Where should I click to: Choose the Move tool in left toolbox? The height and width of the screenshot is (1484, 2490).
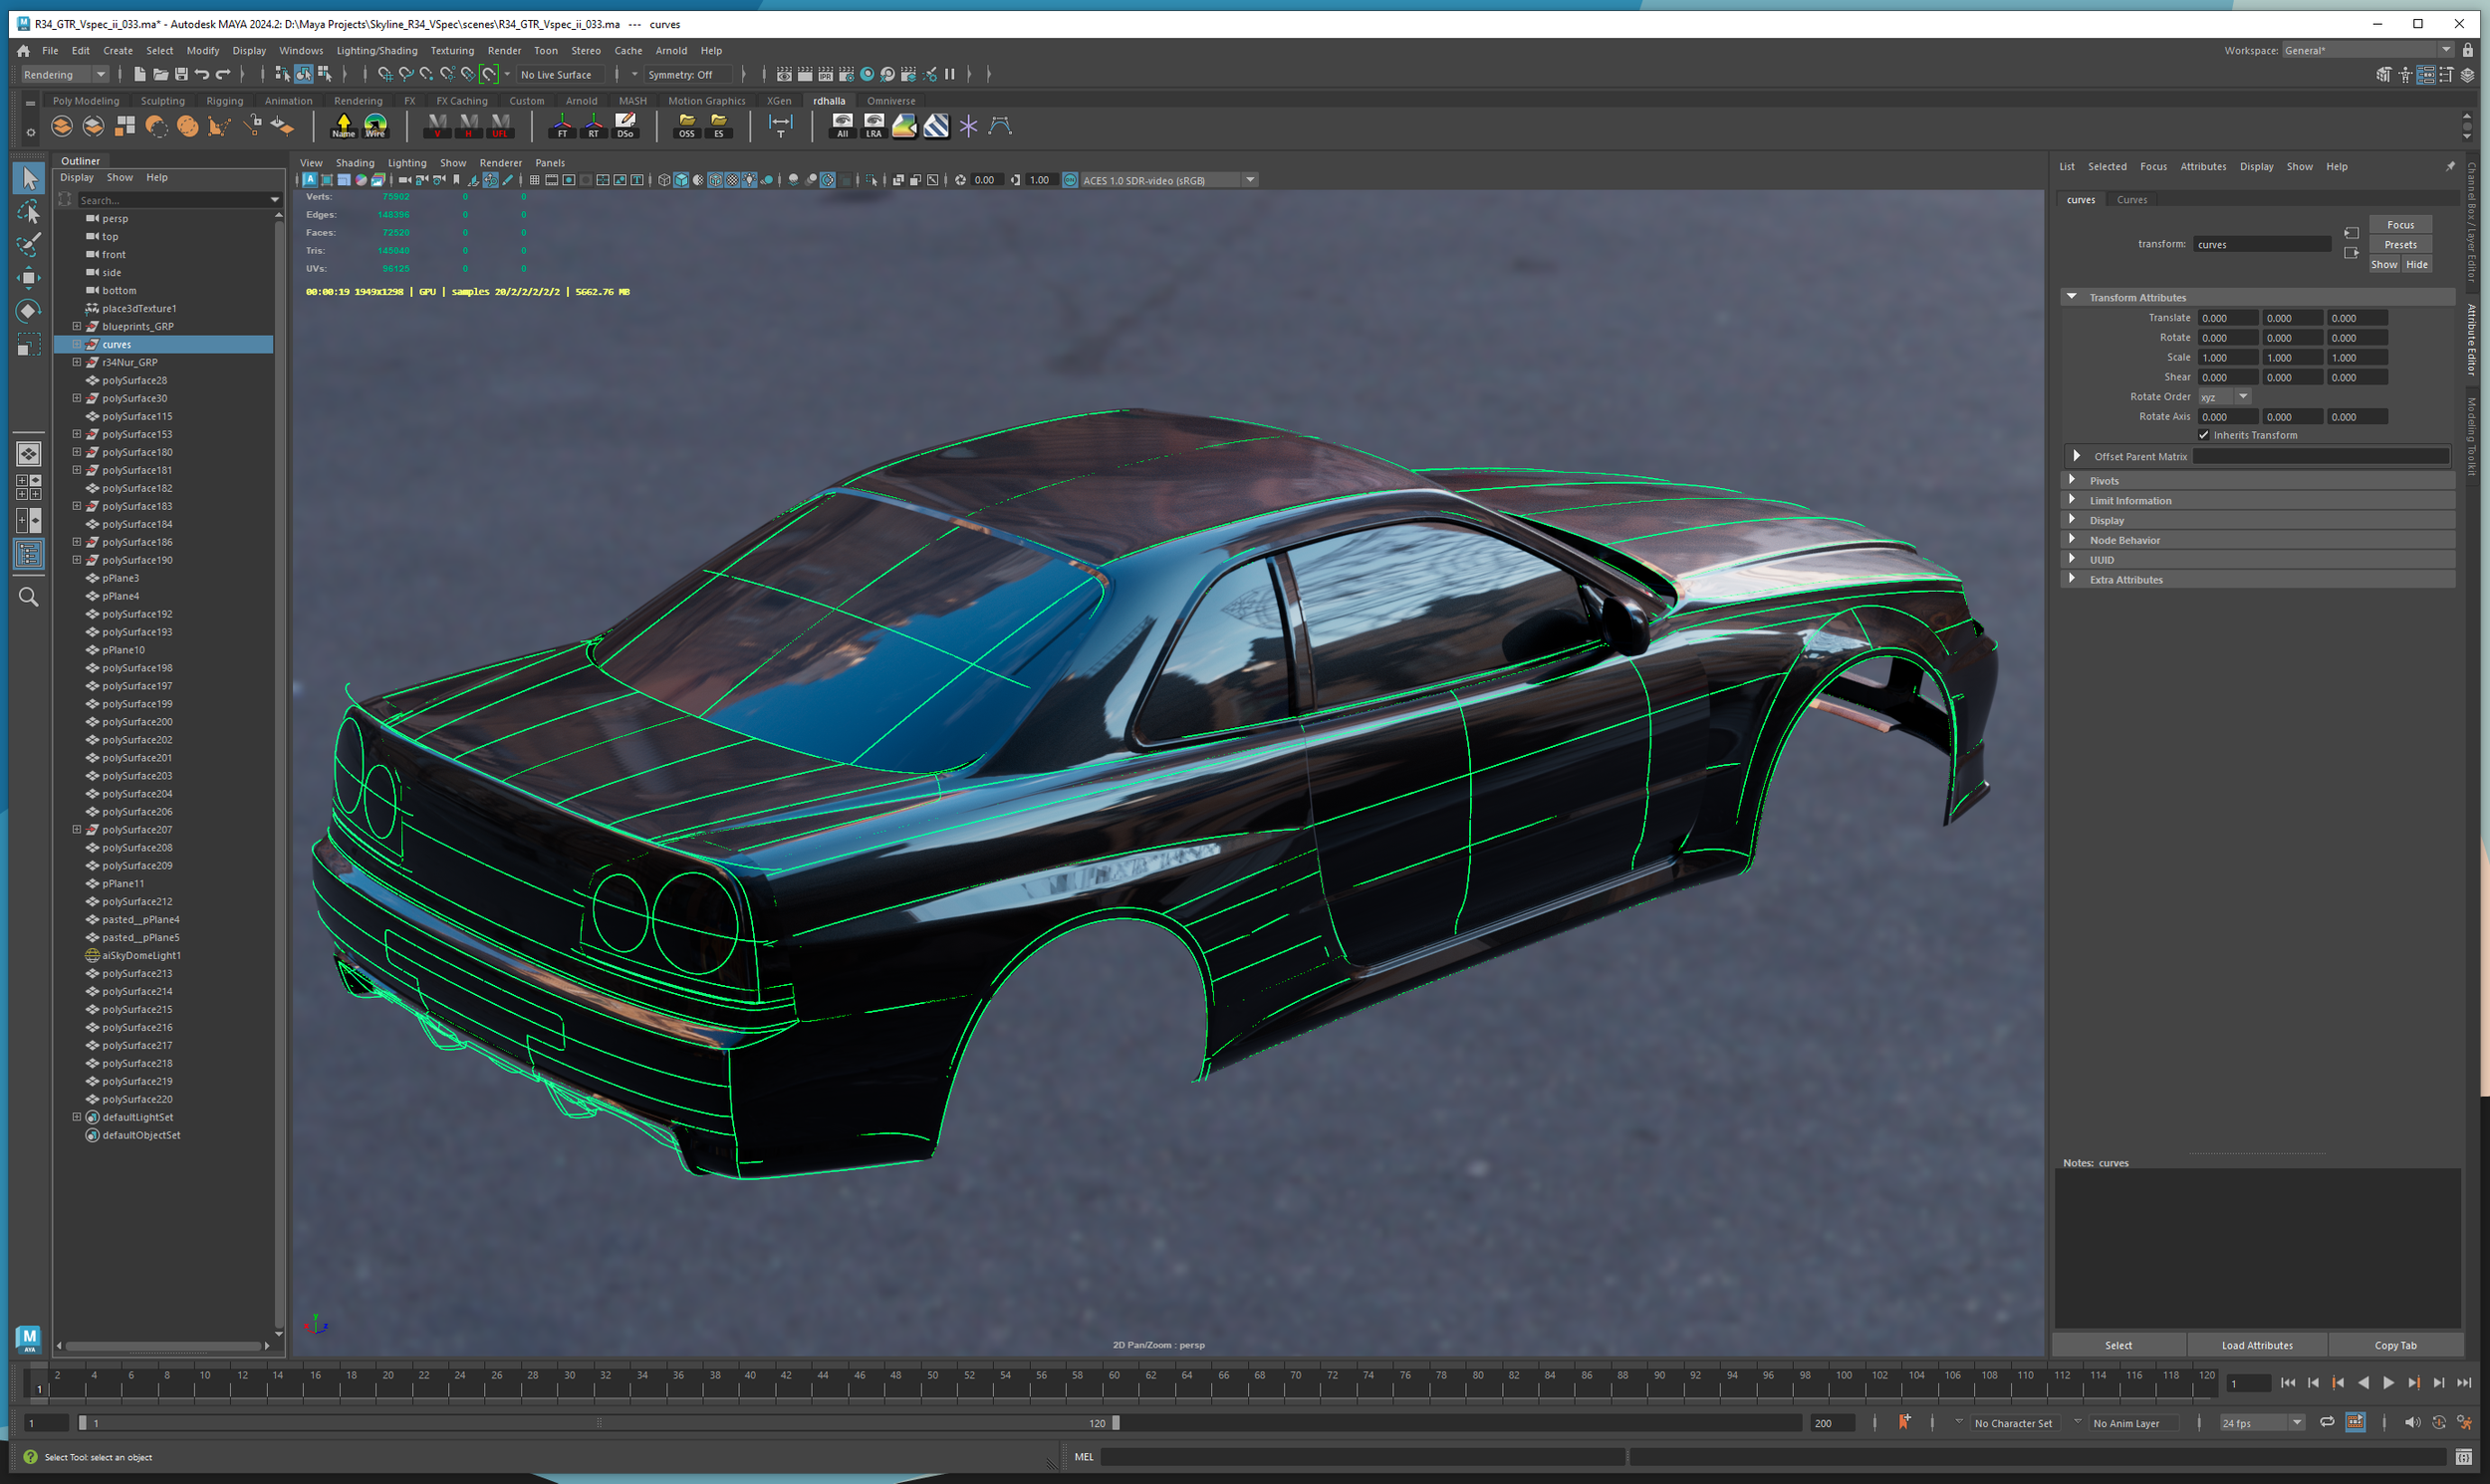click(x=29, y=277)
